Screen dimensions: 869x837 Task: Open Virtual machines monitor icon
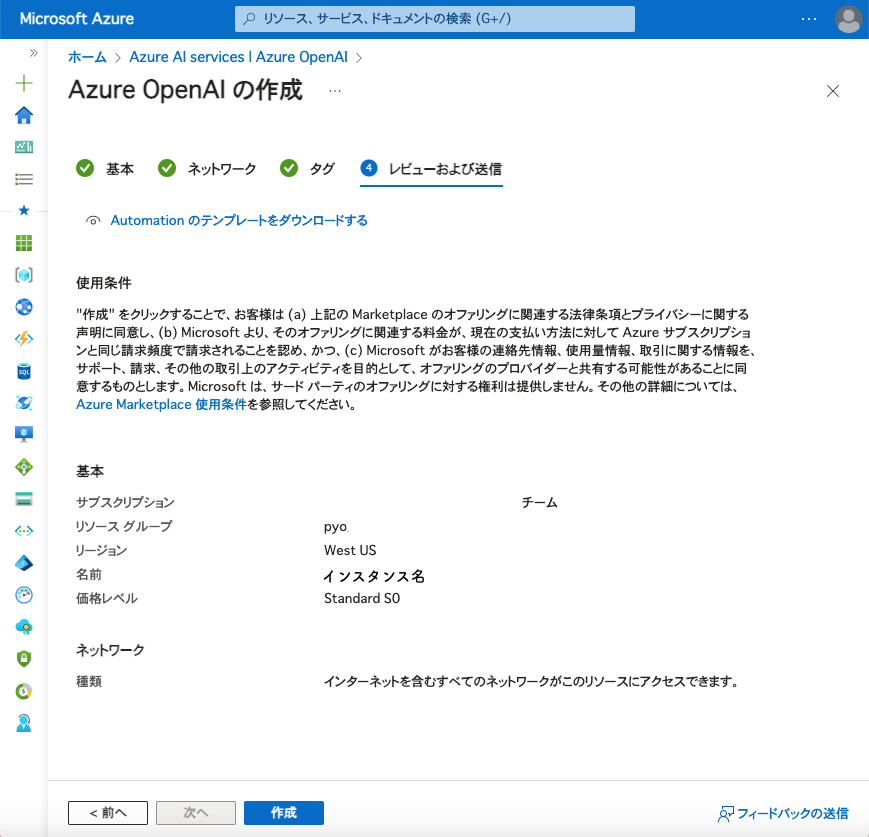pos(24,435)
